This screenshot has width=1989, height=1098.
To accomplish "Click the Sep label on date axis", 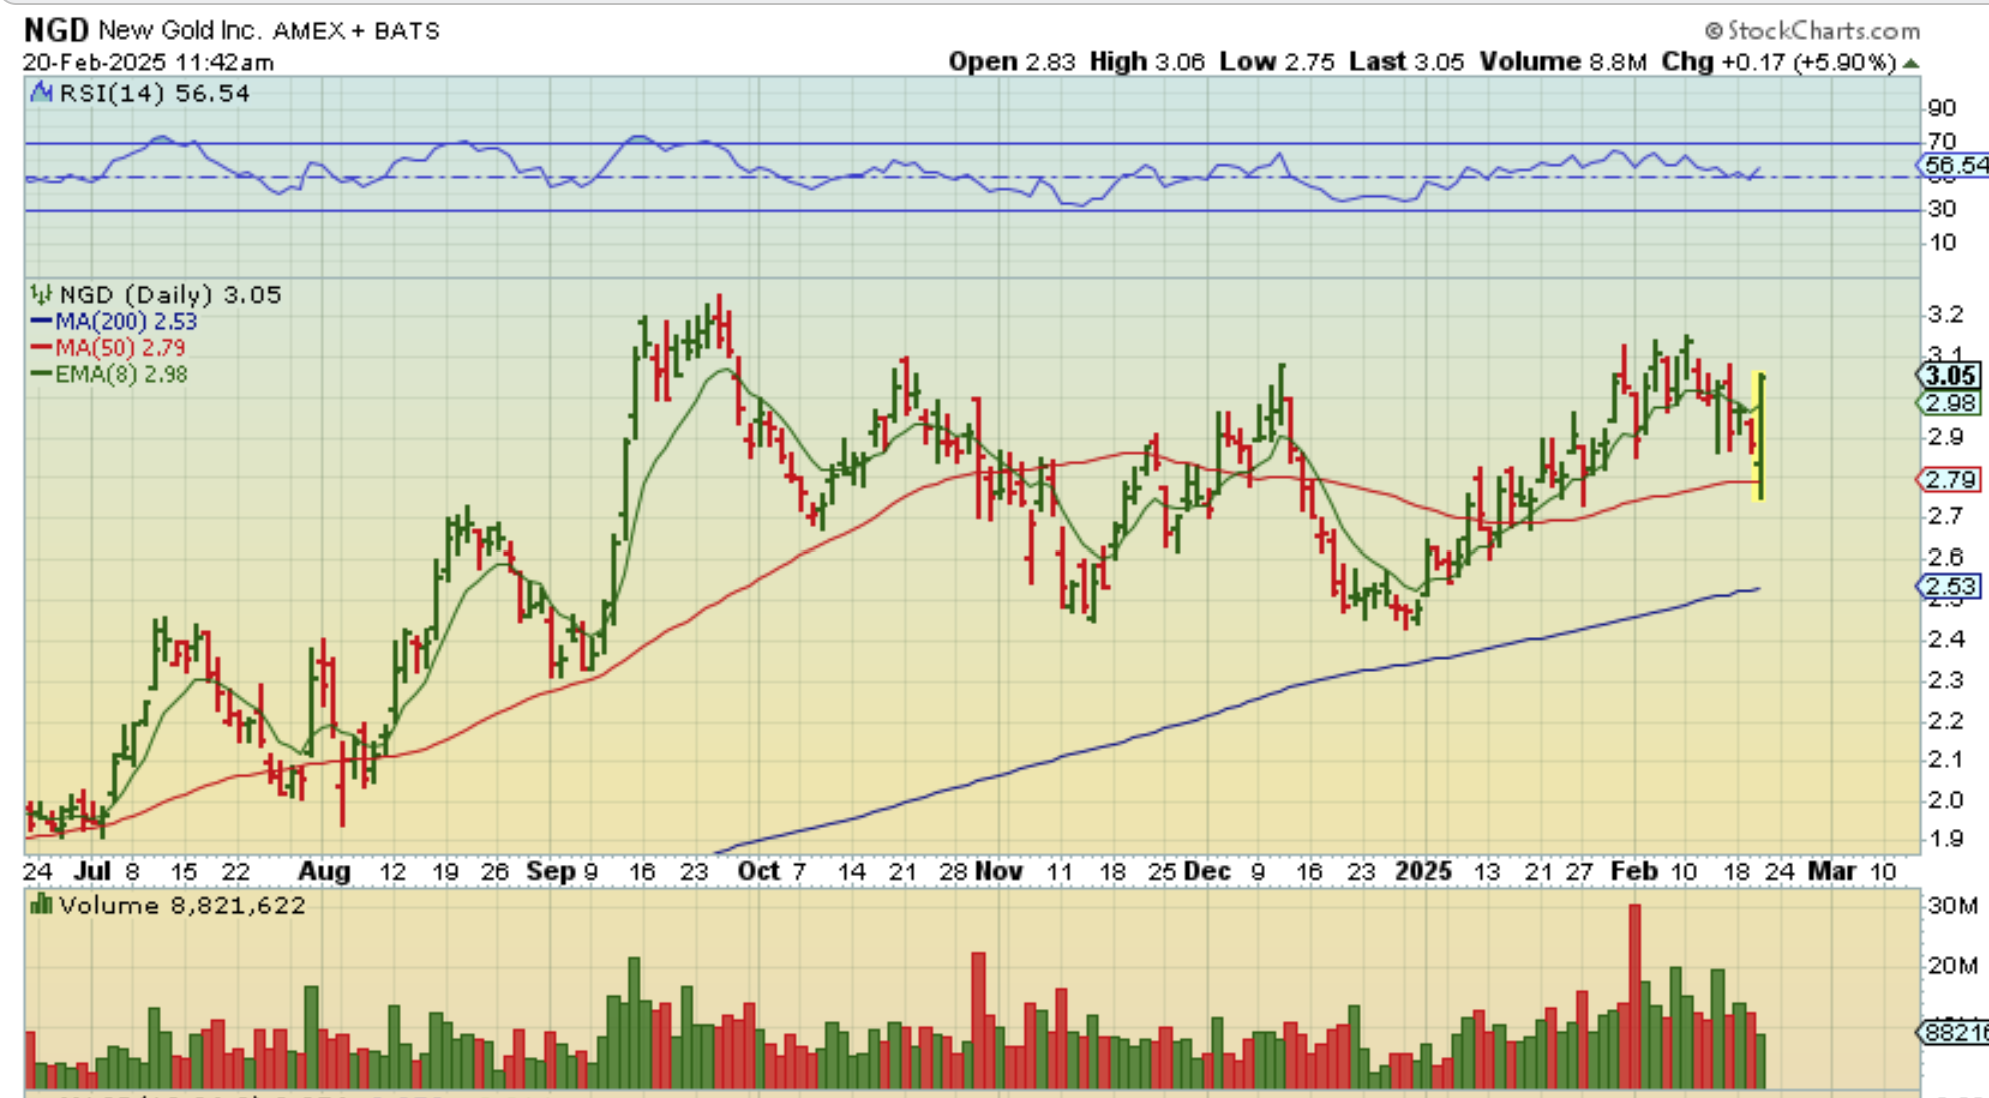I will [550, 872].
